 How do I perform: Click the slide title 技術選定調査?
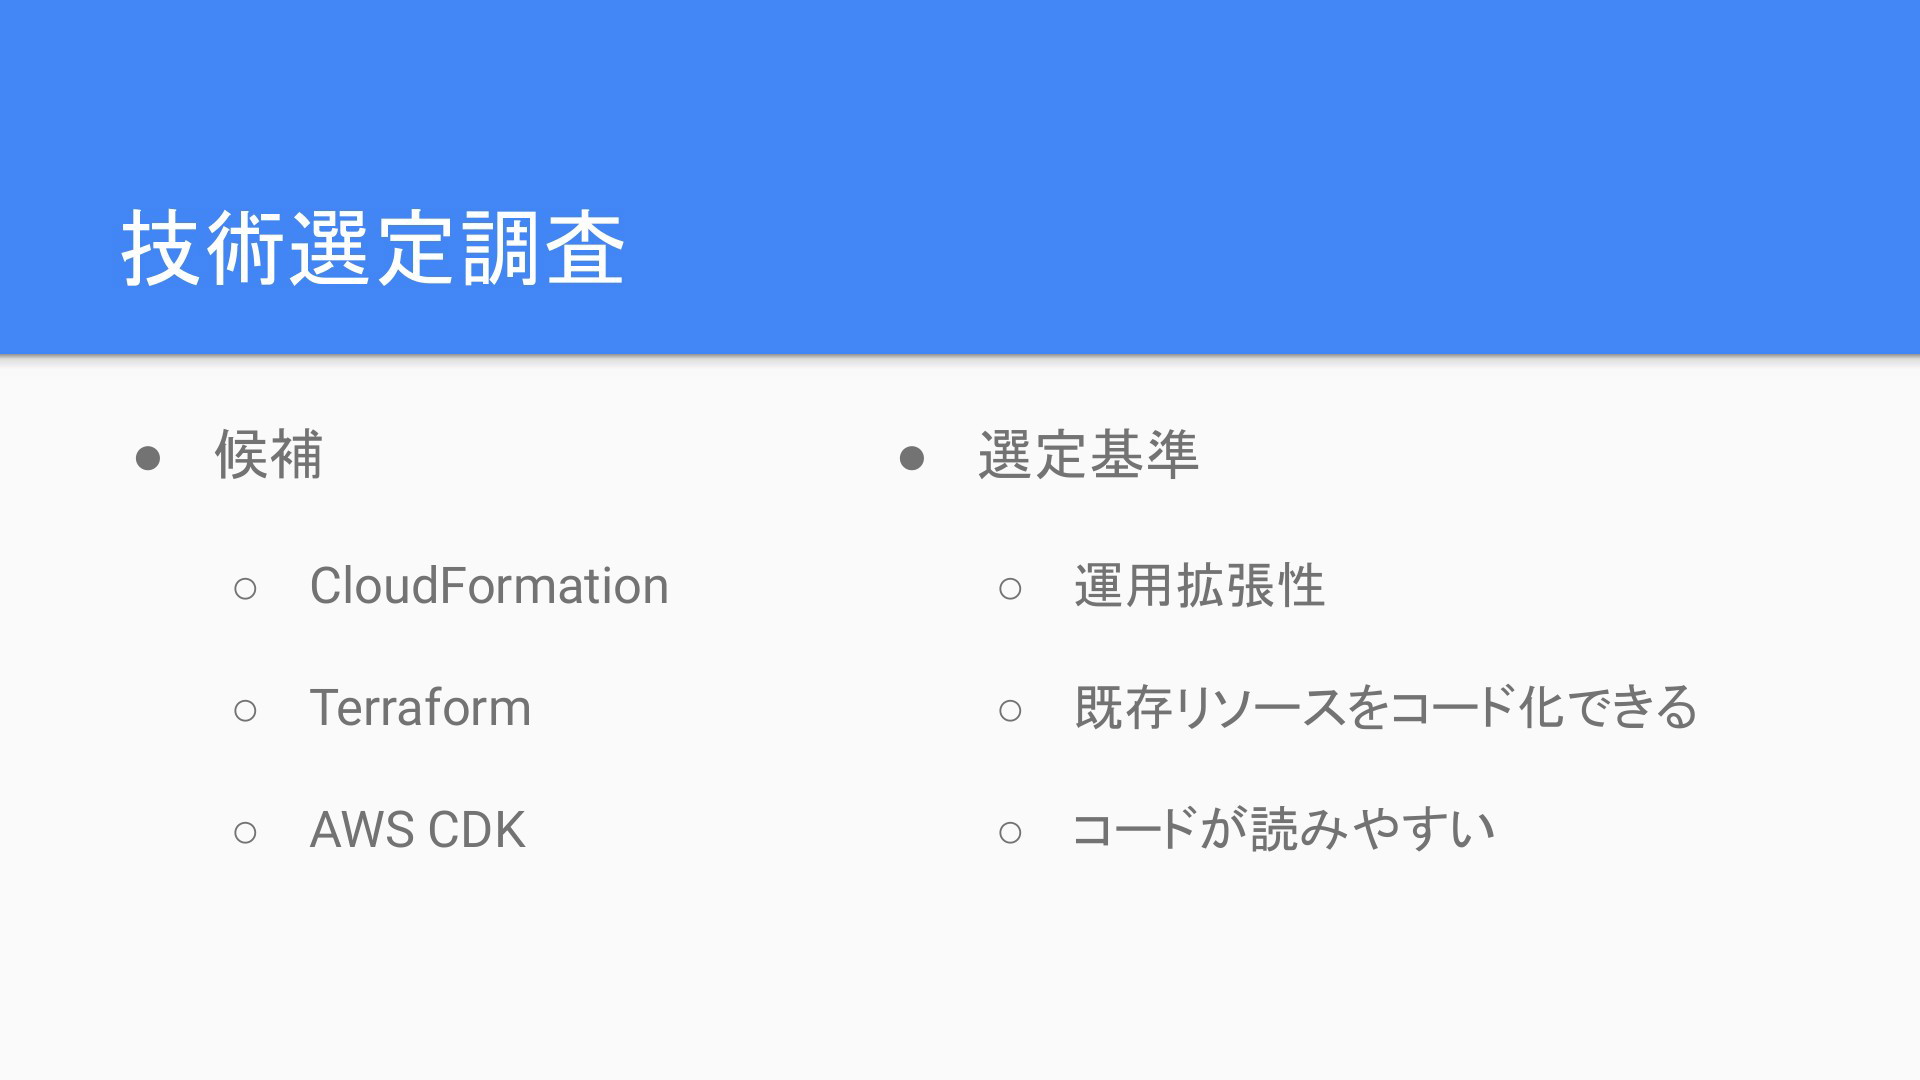click(x=373, y=249)
